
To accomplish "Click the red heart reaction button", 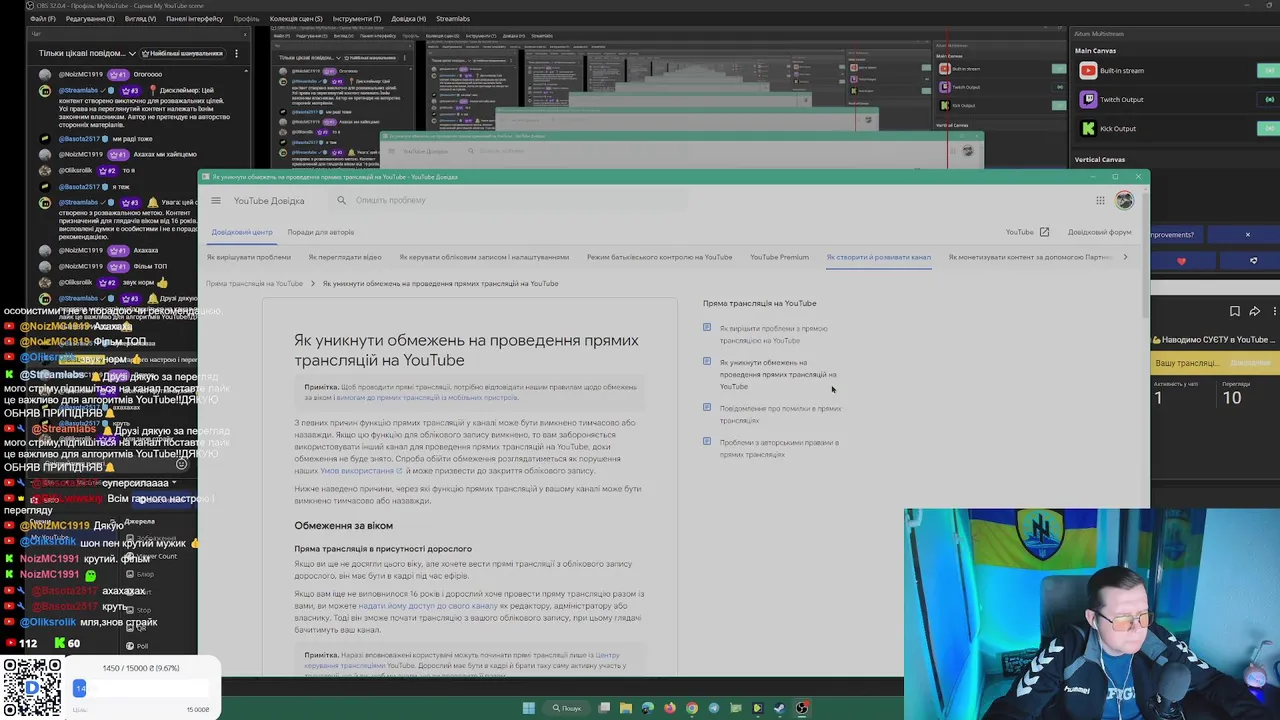I will [x=1181, y=261].
